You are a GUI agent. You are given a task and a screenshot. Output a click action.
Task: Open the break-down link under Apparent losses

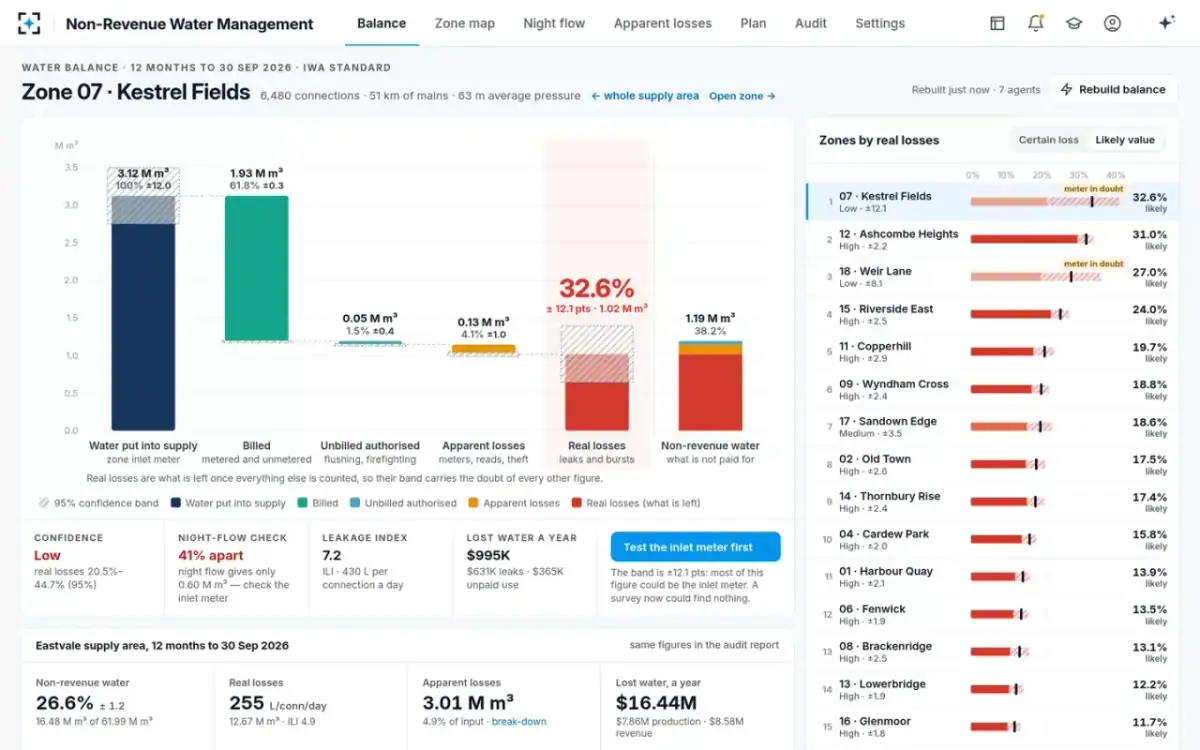pos(519,721)
